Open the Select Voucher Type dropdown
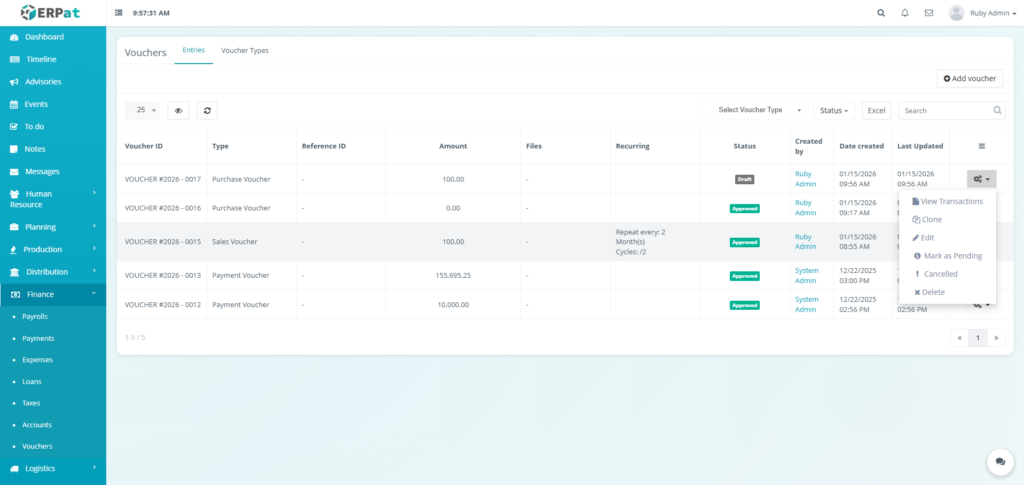The height and width of the screenshot is (485, 1024). click(x=755, y=110)
